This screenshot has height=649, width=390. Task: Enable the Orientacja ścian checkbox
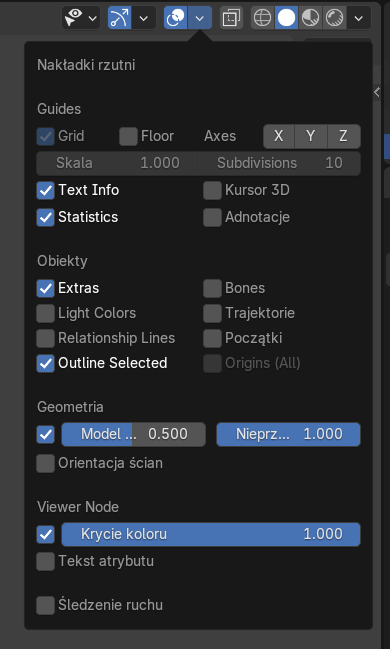[x=46, y=463]
